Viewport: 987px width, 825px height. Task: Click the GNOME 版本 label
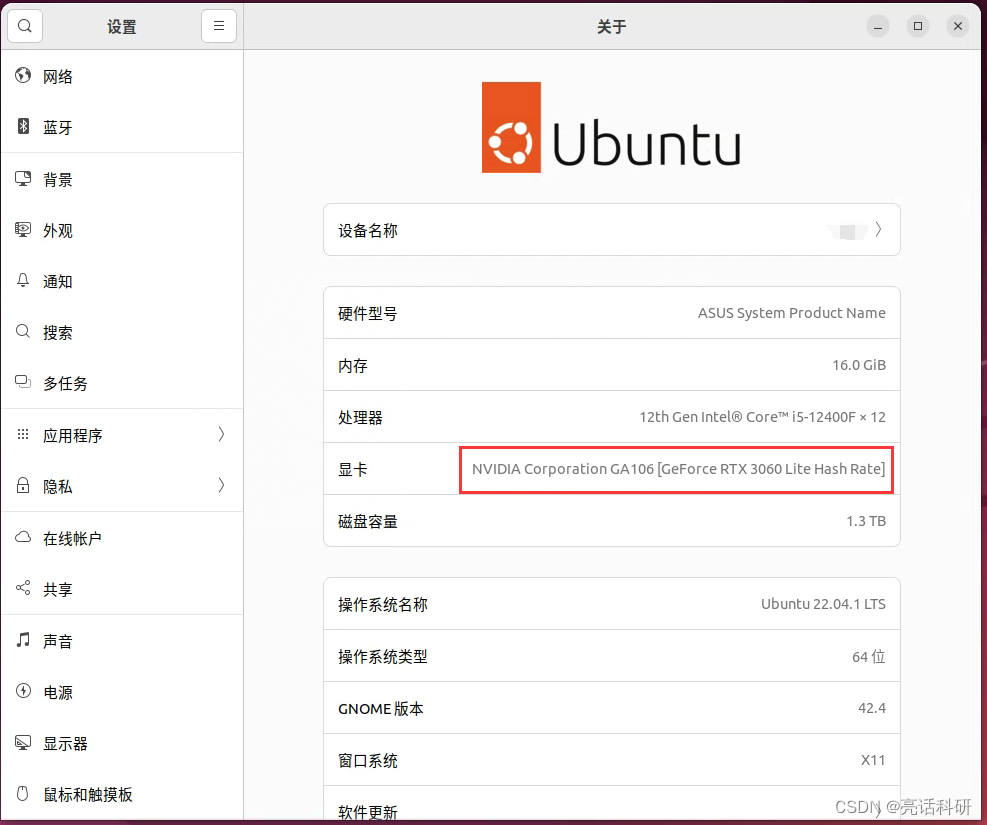tap(380, 709)
